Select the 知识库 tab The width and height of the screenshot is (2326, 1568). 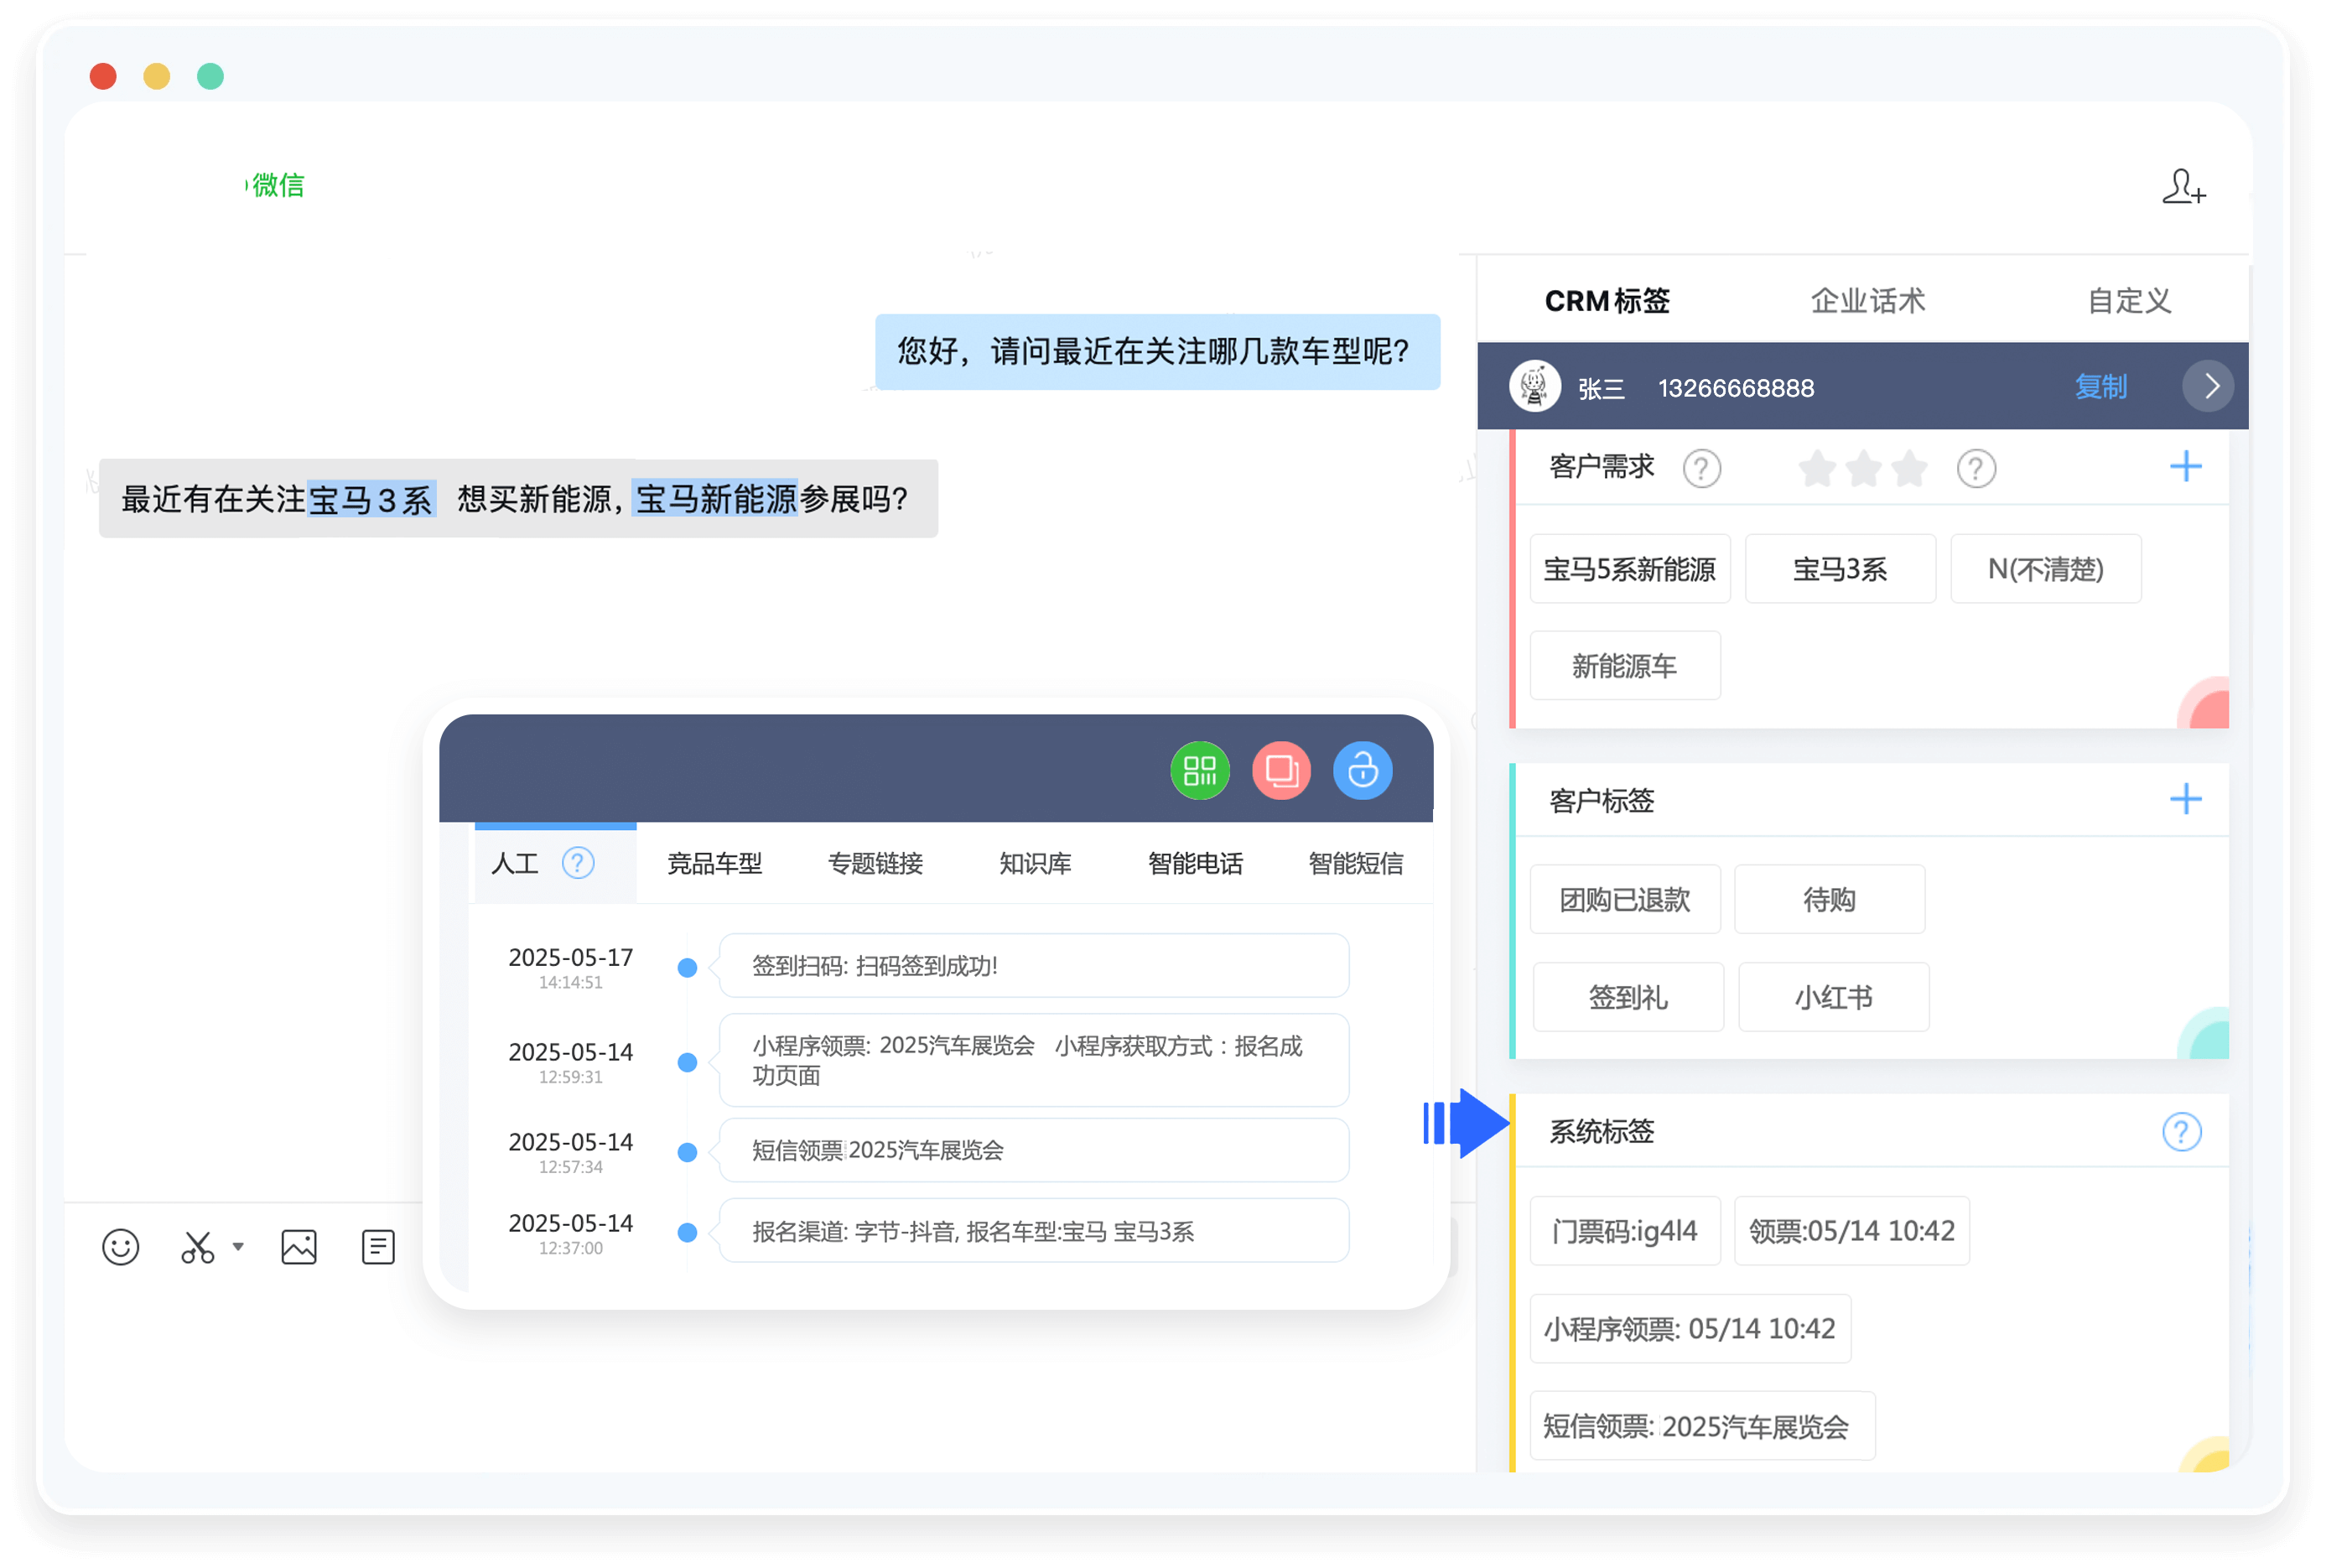click(x=1035, y=862)
